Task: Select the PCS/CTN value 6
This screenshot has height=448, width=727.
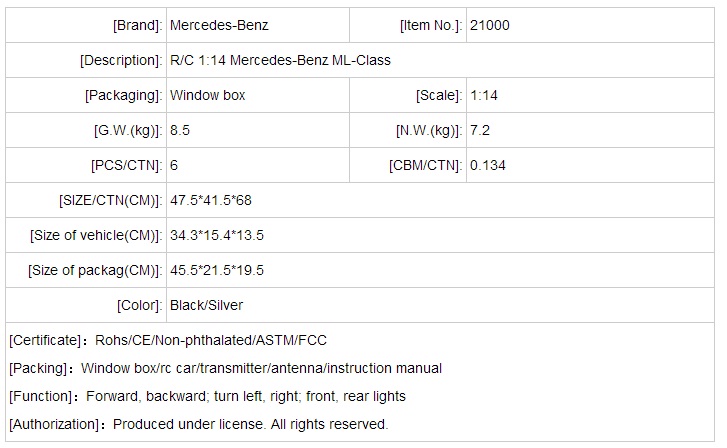Action: pos(175,165)
